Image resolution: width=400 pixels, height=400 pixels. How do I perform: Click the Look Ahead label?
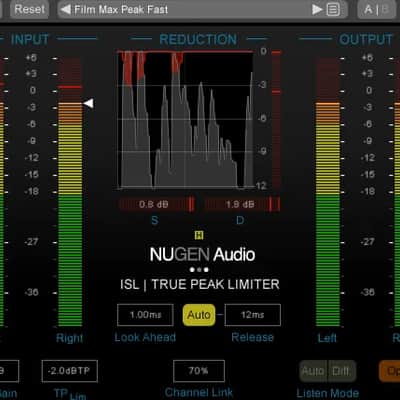[145, 337]
